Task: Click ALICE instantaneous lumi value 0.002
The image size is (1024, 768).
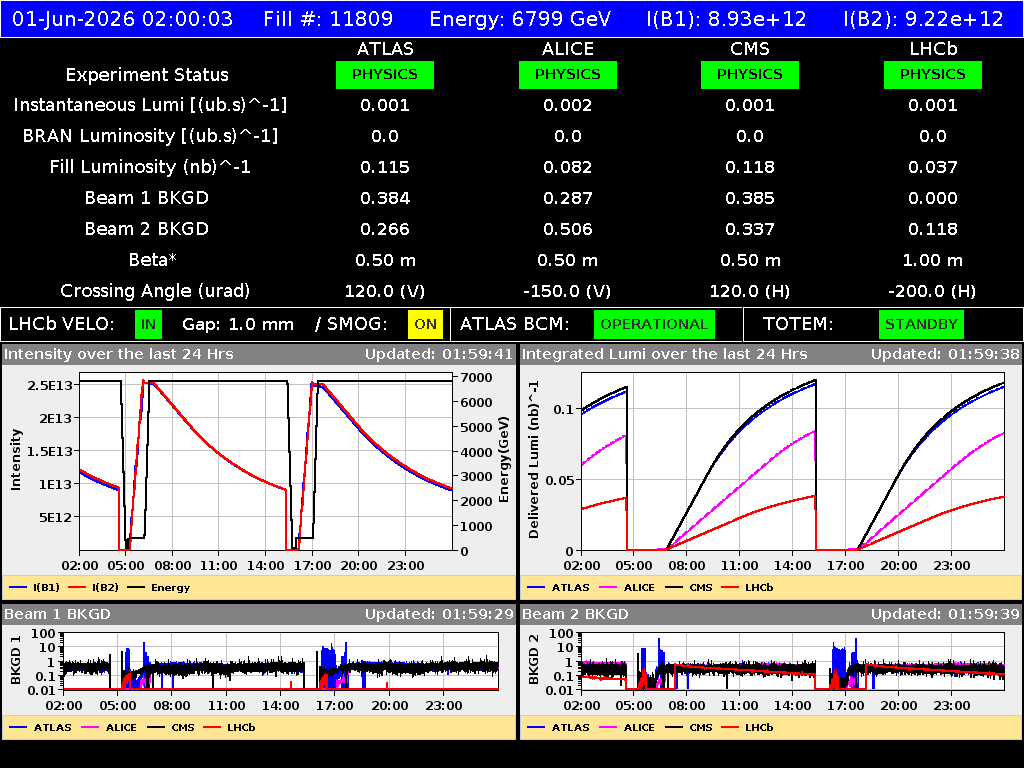Action: [568, 105]
